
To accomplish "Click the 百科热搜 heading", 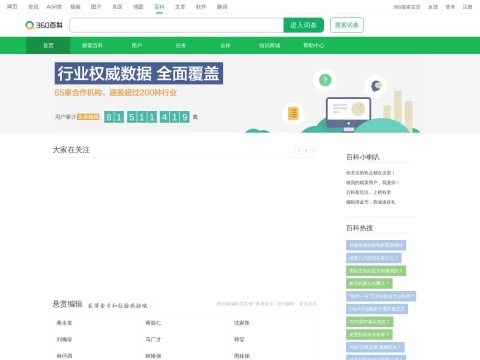I will (359, 228).
